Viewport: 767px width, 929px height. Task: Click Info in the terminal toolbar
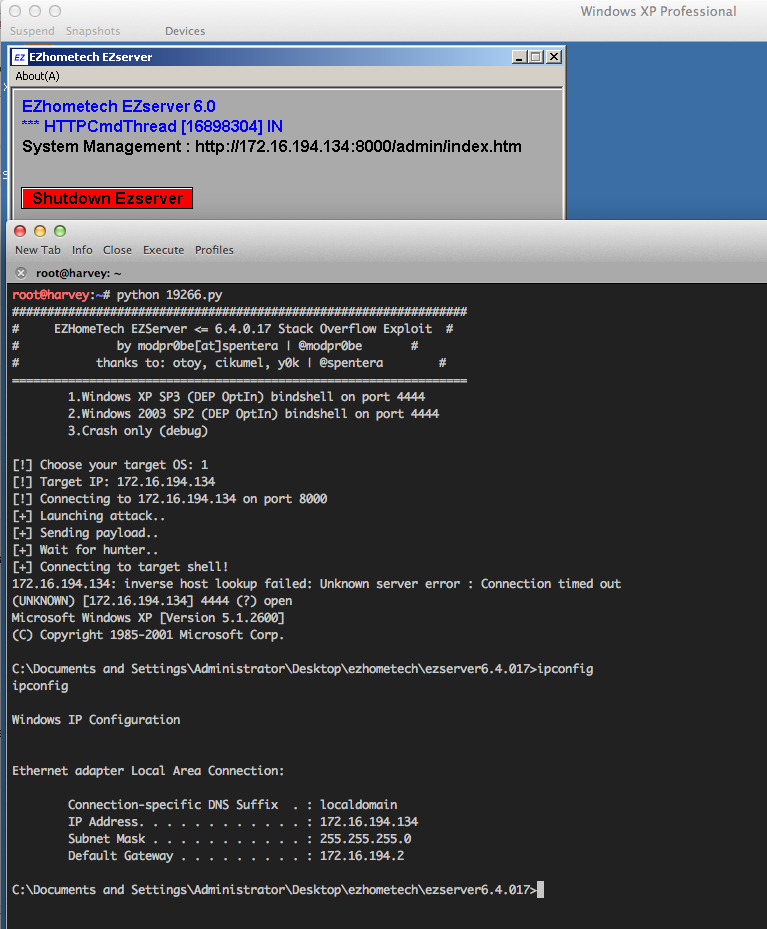[x=82, y=250]
